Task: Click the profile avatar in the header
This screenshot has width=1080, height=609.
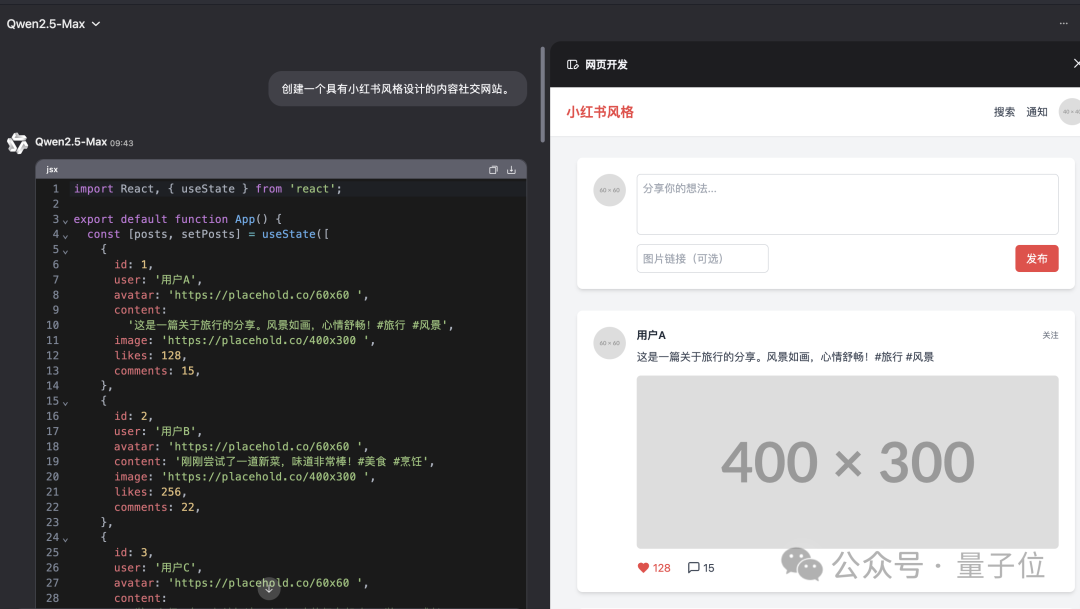Action: tap(1070, 112)
